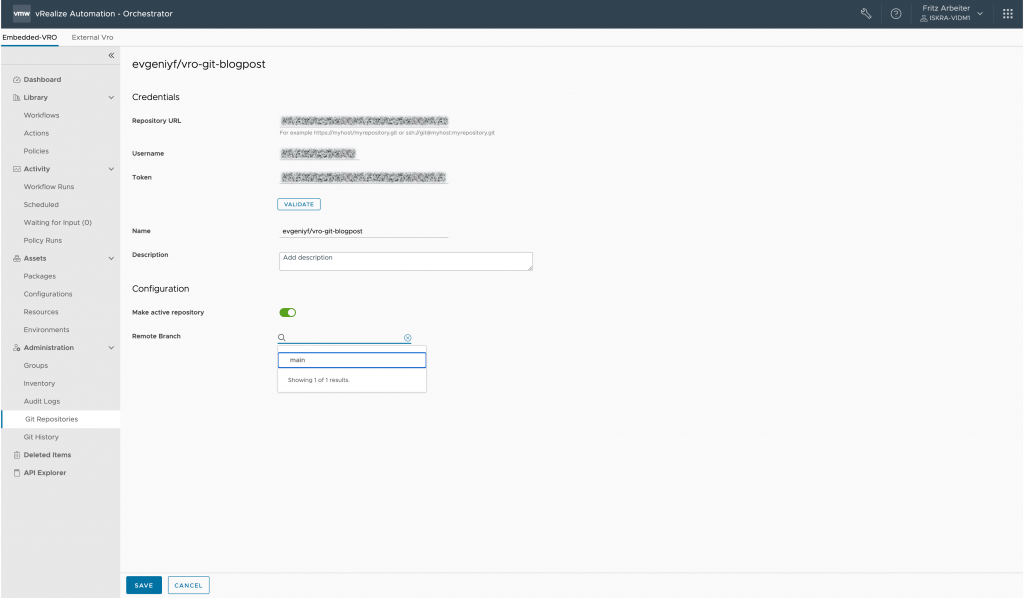
Task: Open Actions in sidebar
Action: coord(36,133)
